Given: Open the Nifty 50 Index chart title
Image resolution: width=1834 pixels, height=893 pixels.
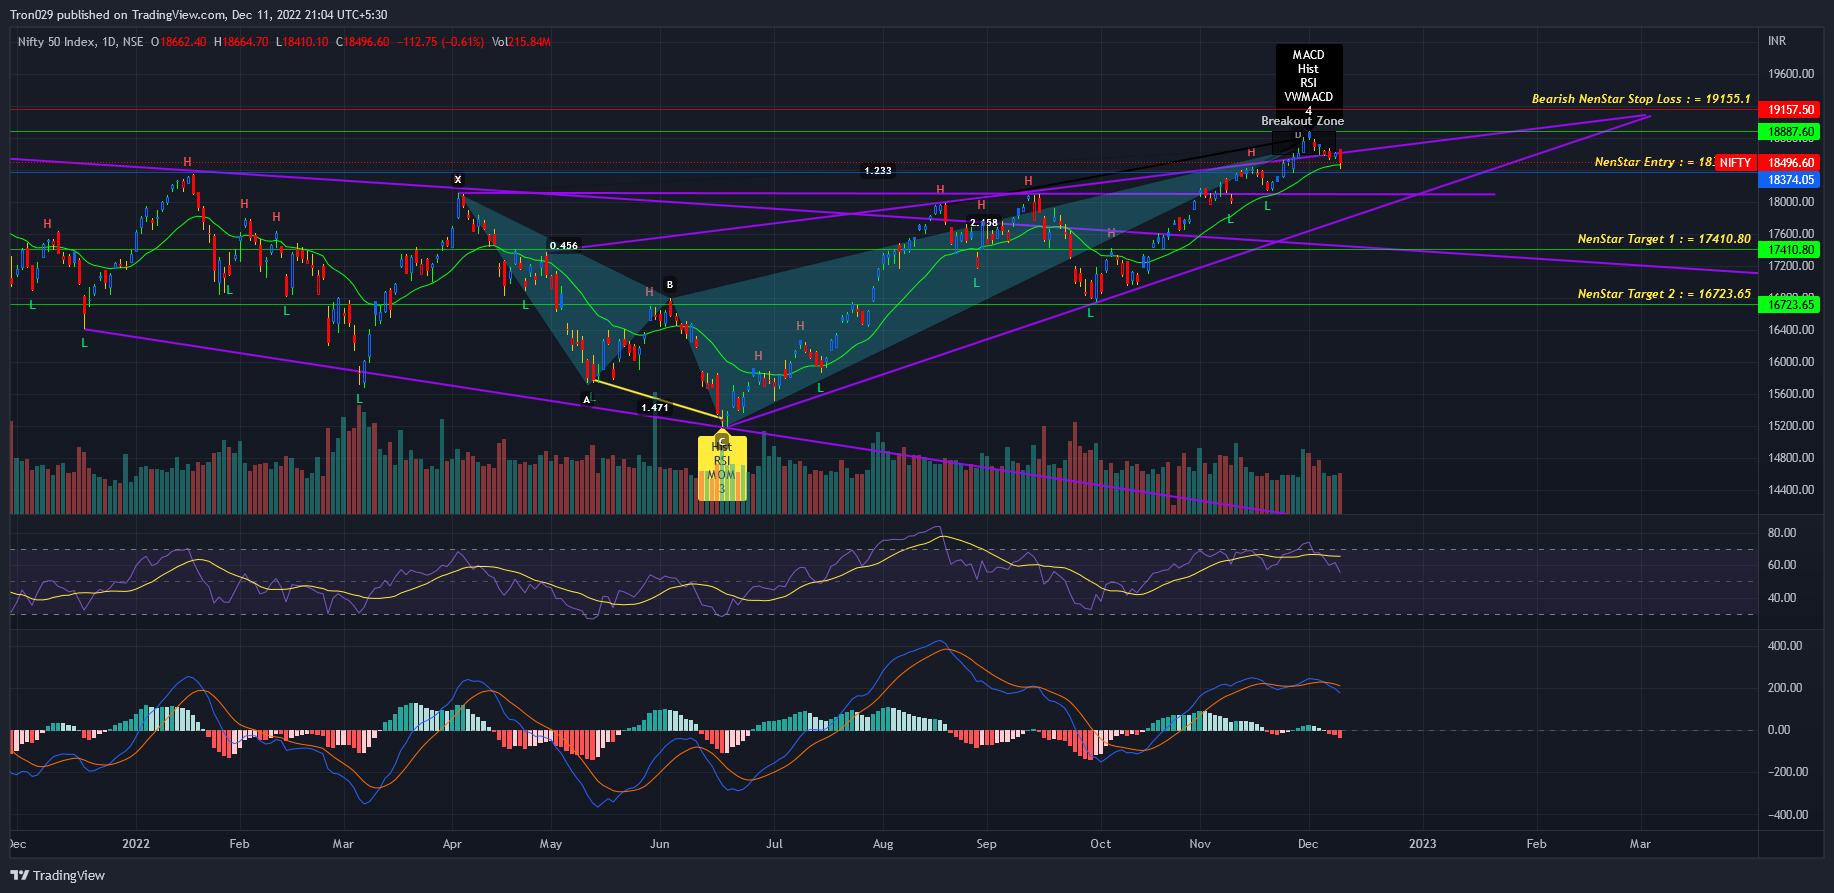Looking at the screenshot, I should coord(80,42).
